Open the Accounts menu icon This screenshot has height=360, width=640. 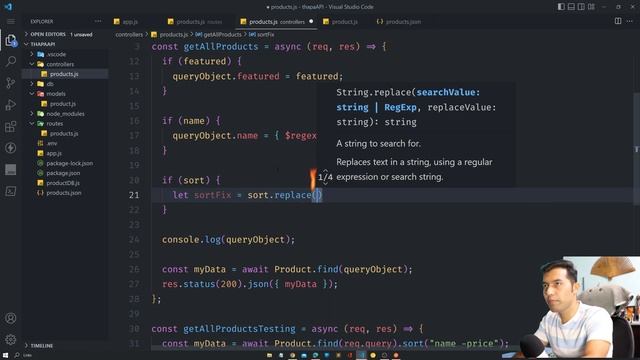11,318
